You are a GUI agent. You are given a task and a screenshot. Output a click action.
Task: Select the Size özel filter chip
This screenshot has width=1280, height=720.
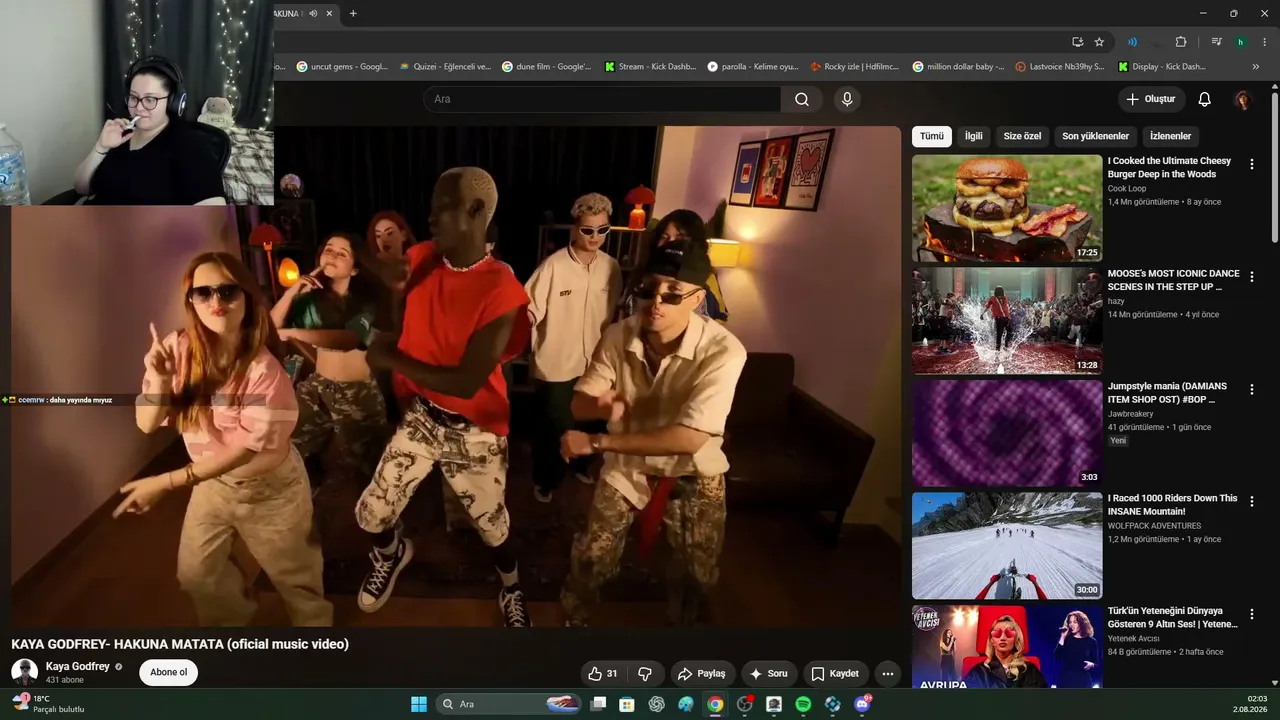pos(1023,136)
